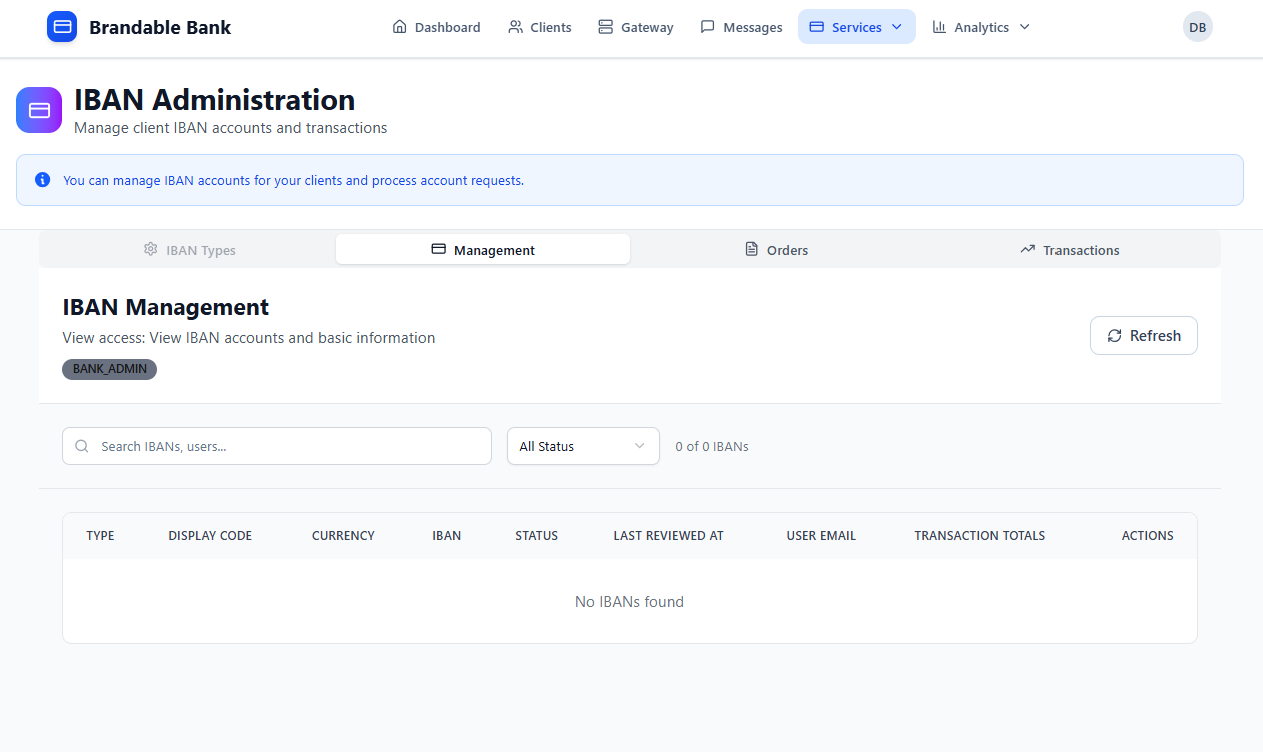Image resolution: width=1263 pixels, height=752 pixels.
Task: Click the trend arrow icon on Transactions tab
Action: coord(1027,249)
